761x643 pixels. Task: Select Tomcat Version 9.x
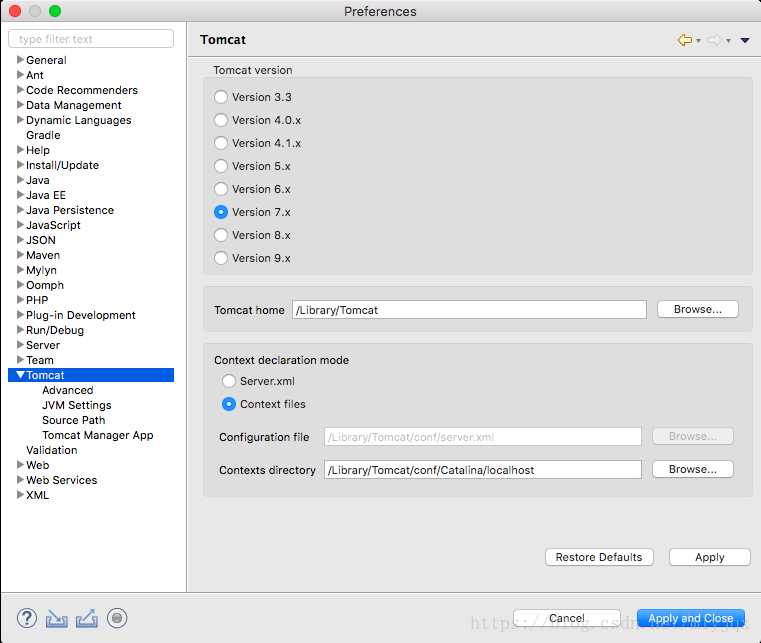[x=221, y=258]
